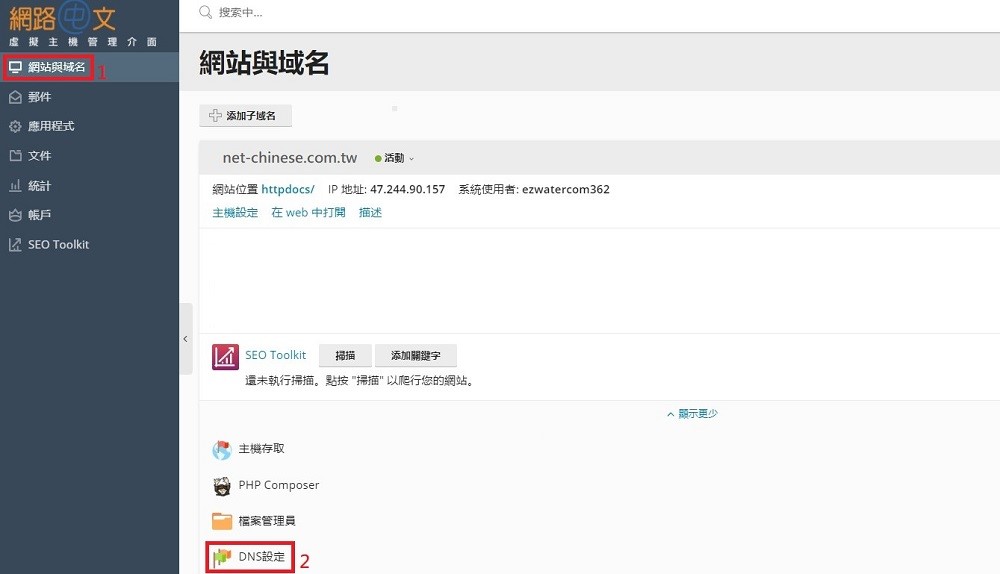Click the 描述 link
The width and height of the screenshot is (1000, 574).
click(x=370, y=212)
